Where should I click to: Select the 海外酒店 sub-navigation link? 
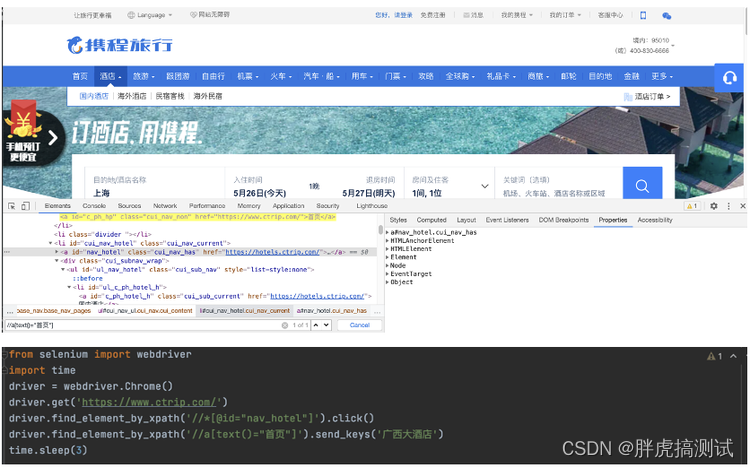pyautogui.click(x=132, y=96)
